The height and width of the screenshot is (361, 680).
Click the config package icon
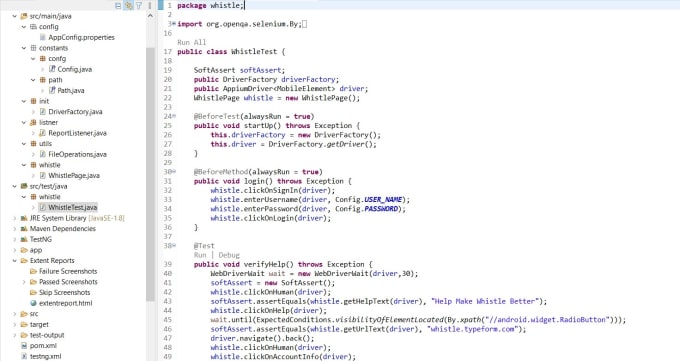coord(33,26)
